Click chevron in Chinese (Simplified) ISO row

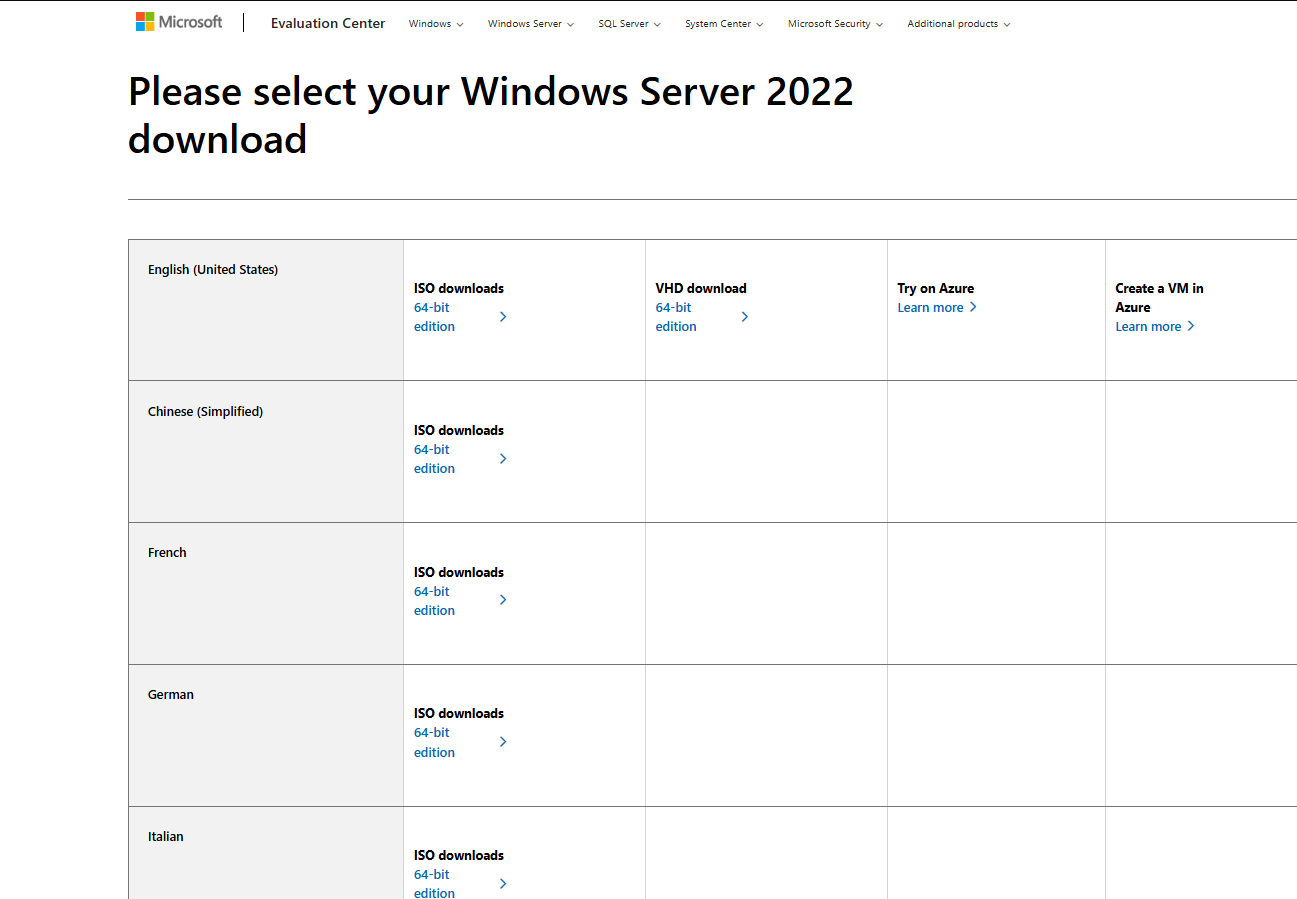pyautogui.click(x=503, y=459)
